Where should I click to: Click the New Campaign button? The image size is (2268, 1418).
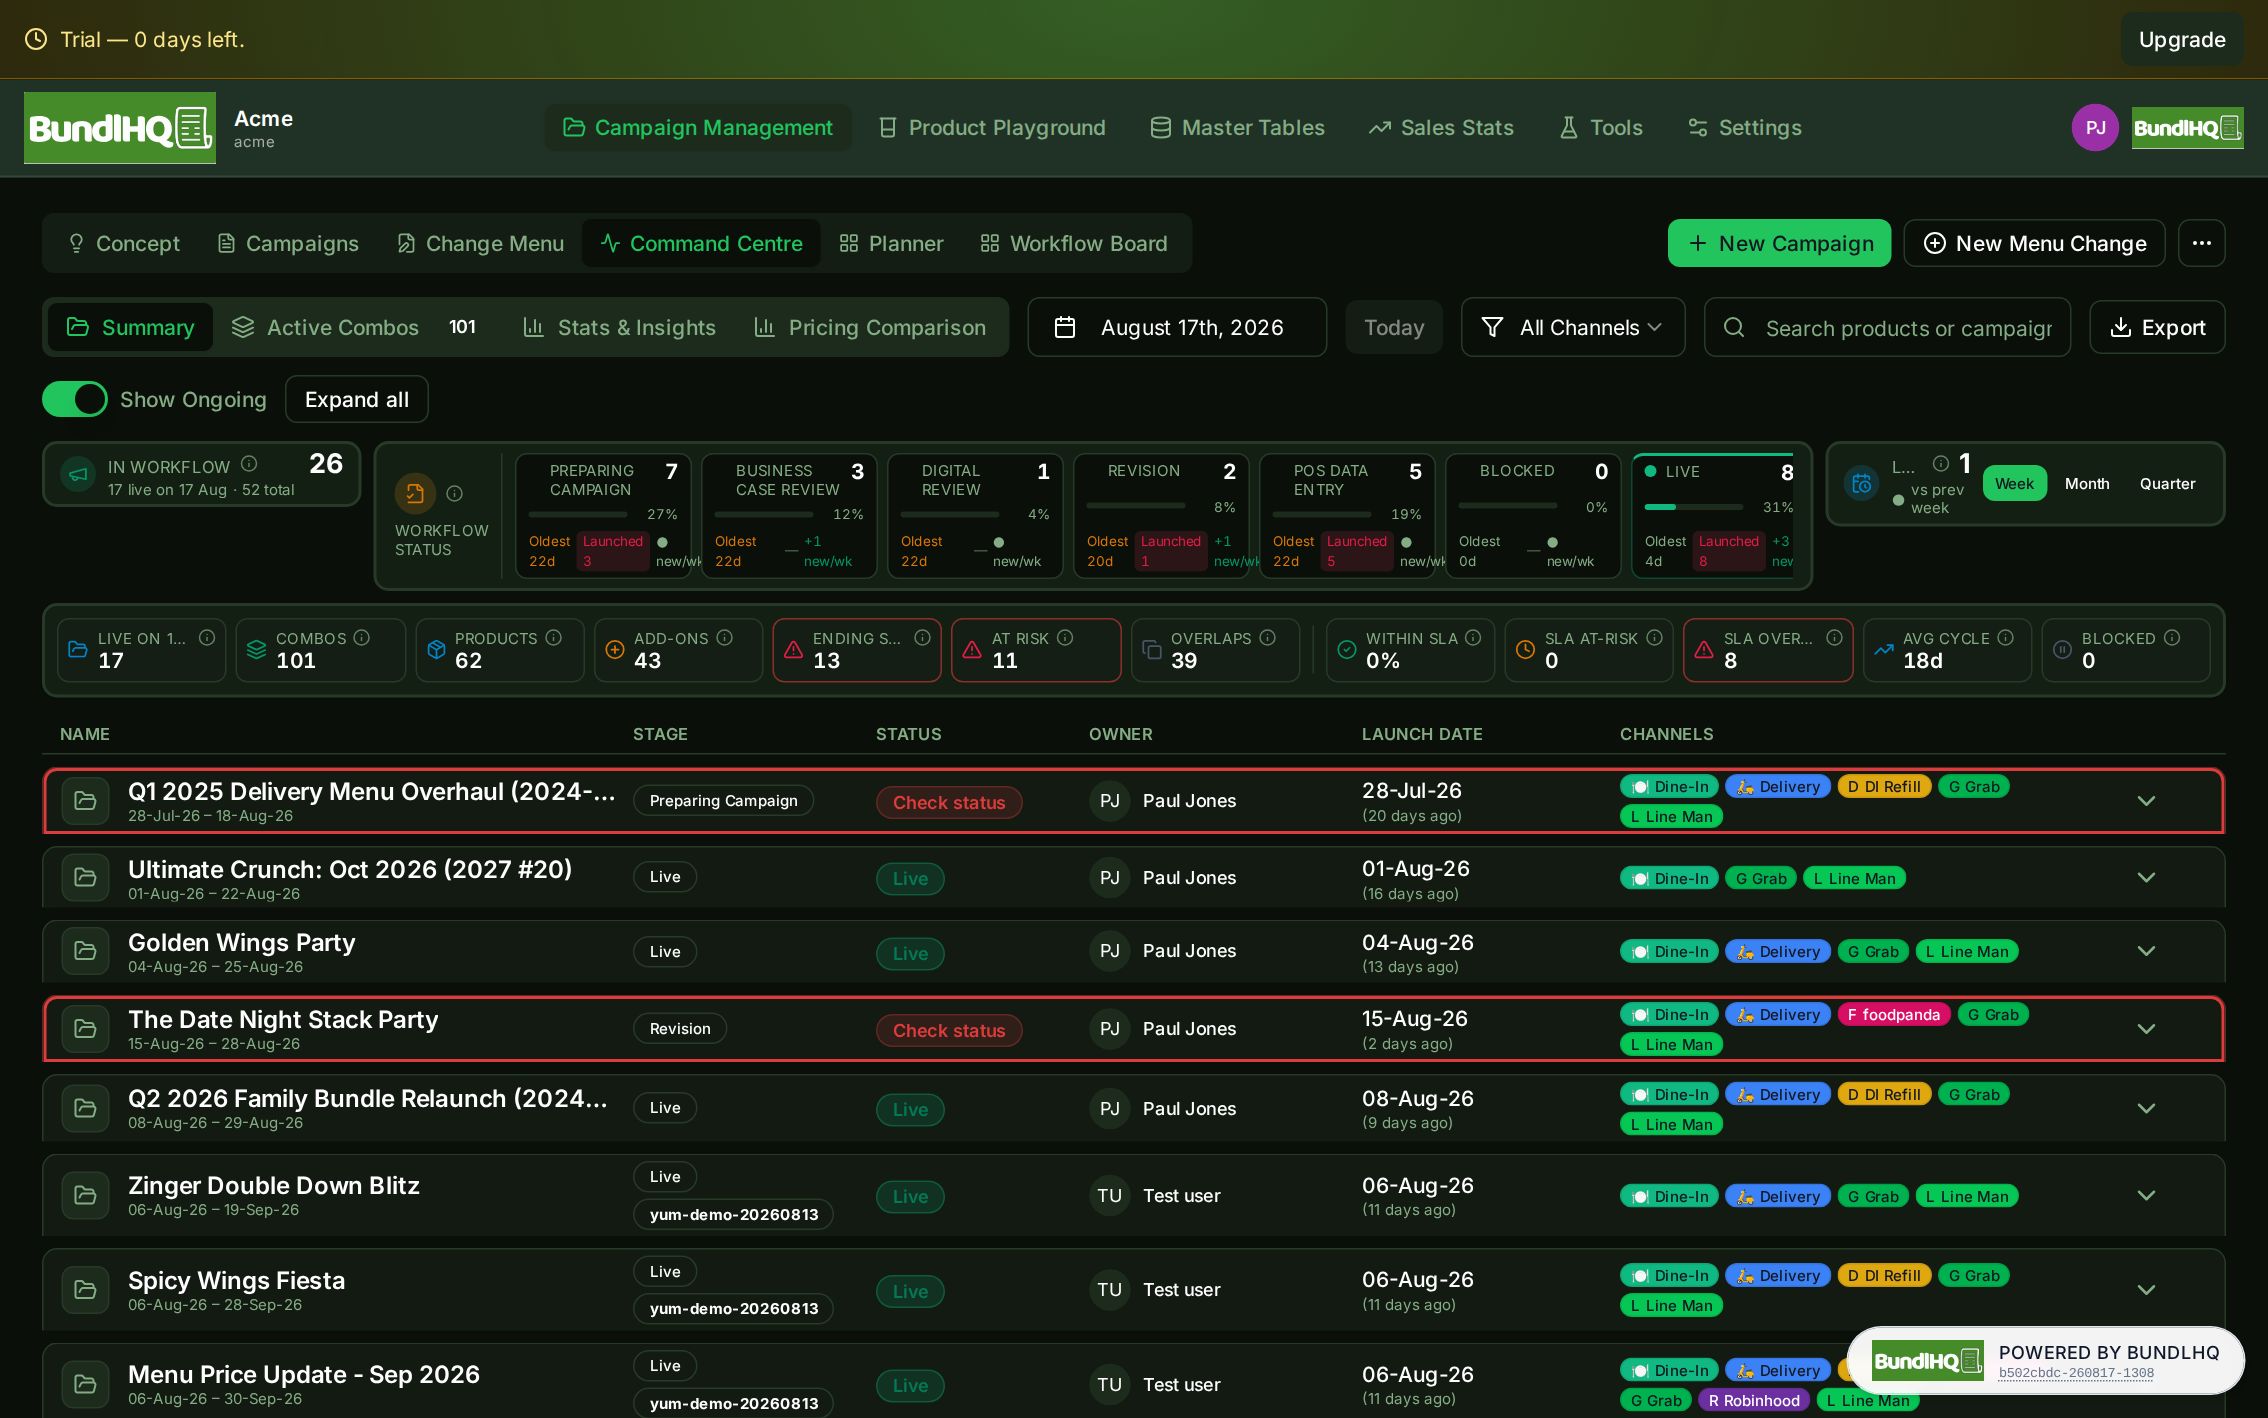coord(1779,243)
